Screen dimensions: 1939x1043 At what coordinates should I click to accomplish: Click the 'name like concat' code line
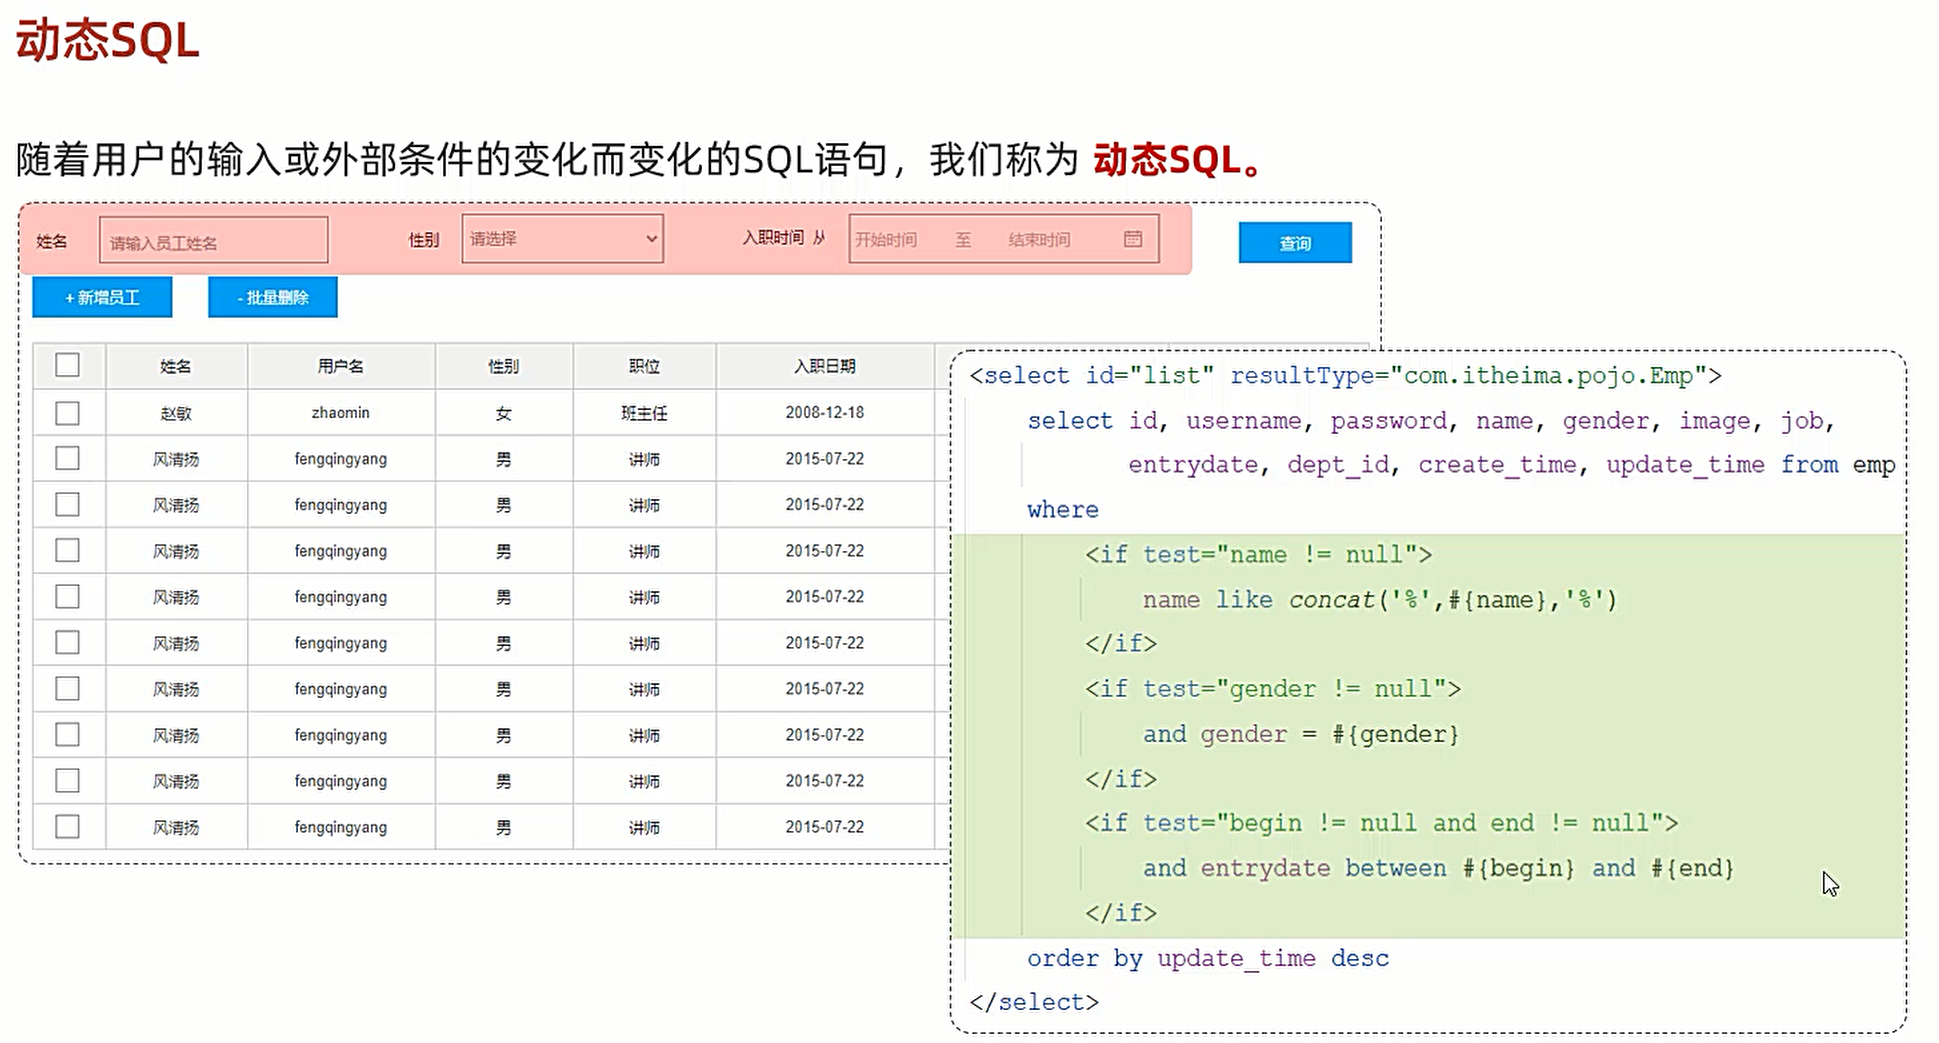pos(1380,599)
